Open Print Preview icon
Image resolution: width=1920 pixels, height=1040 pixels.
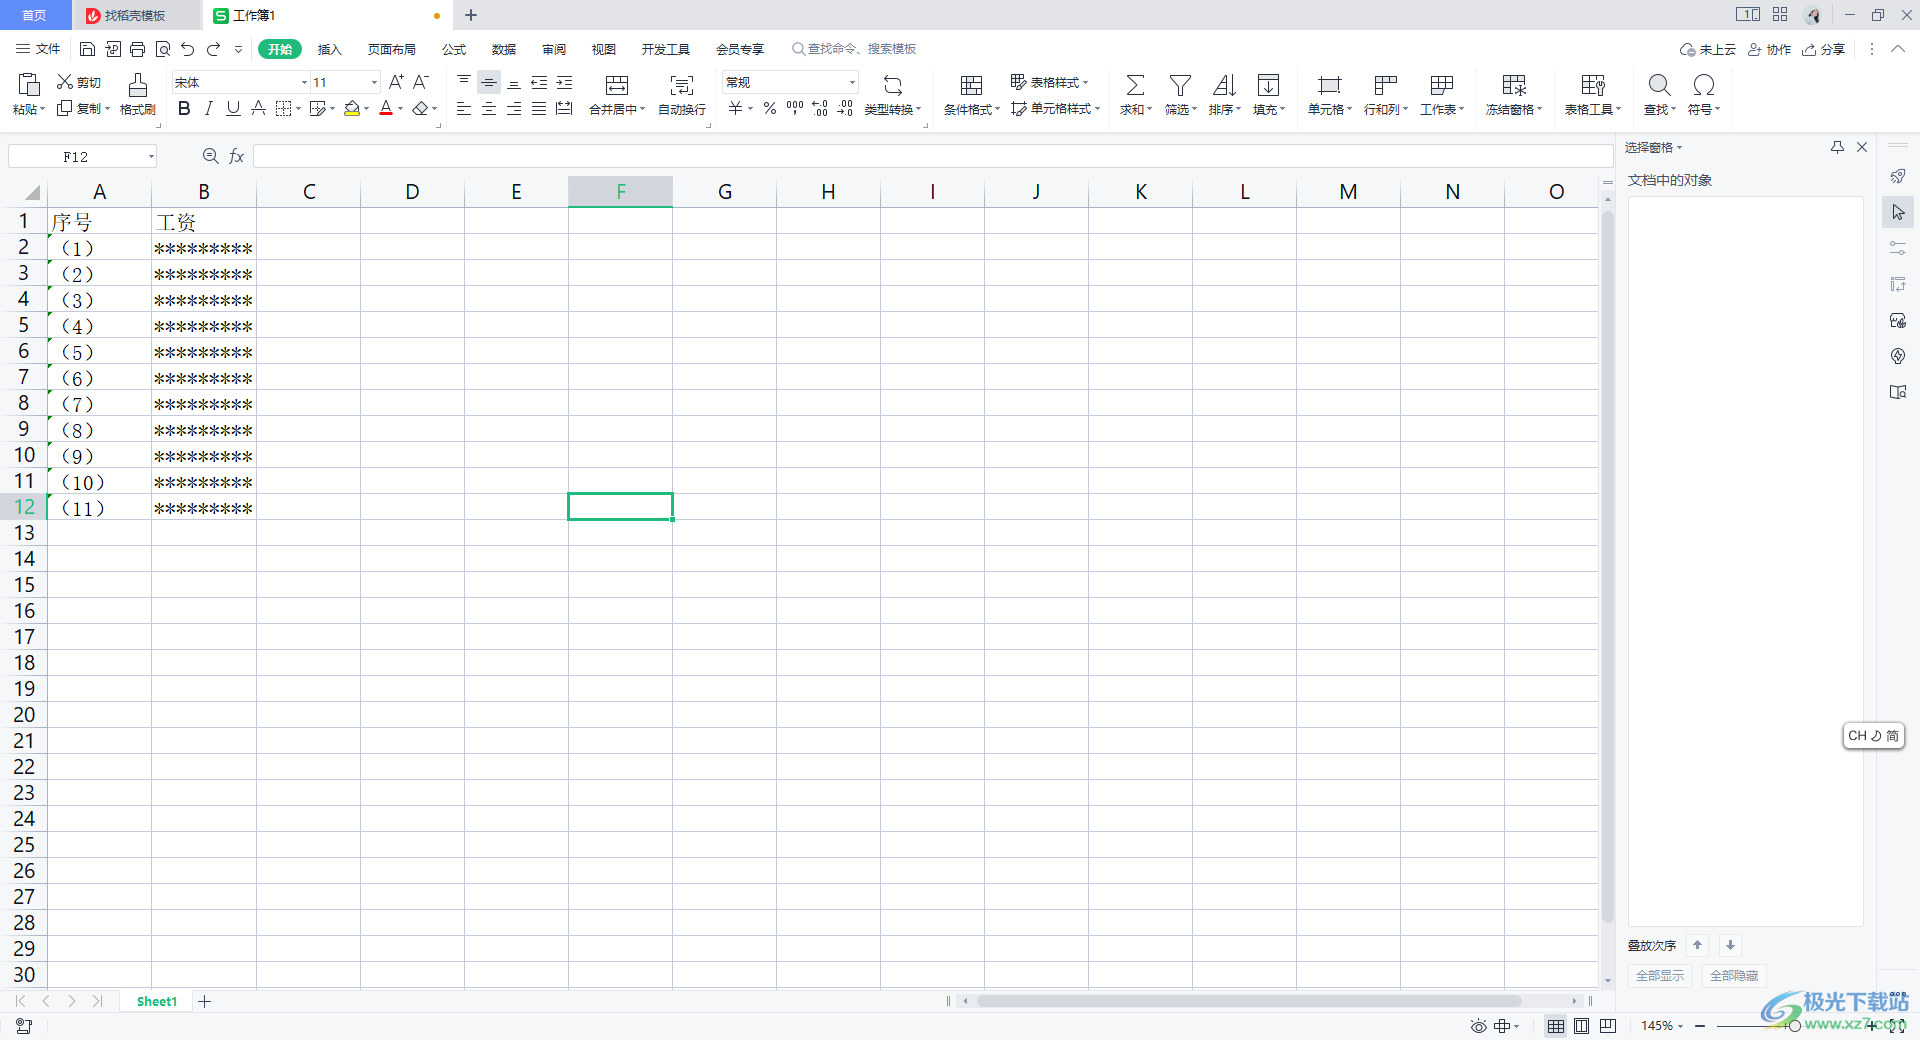(163, 49)
